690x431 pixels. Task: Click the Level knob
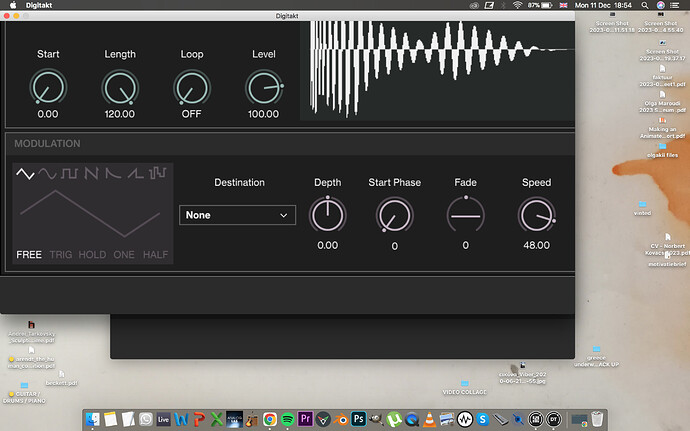coord(264,88)
